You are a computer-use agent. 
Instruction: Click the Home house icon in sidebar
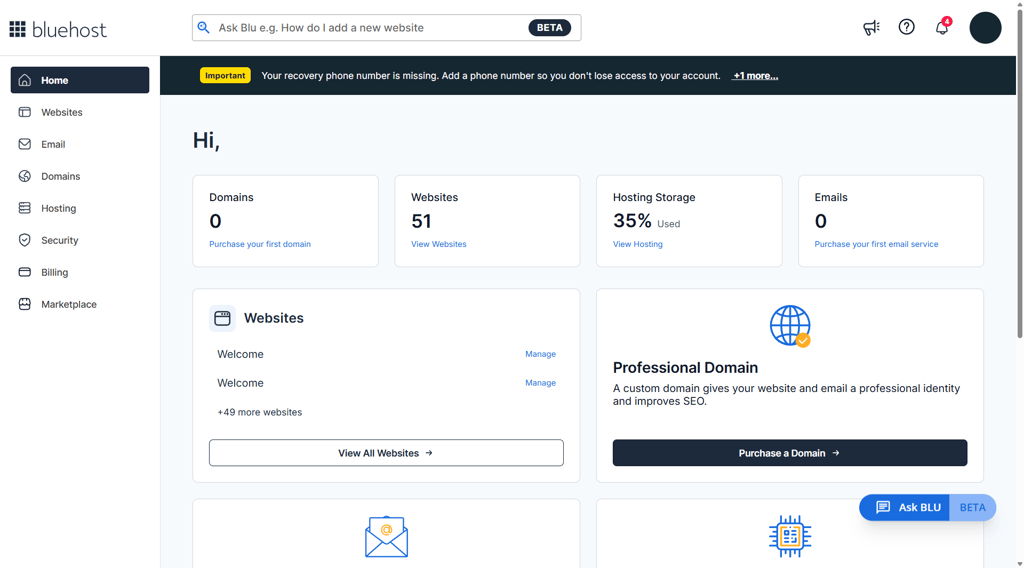25,80
